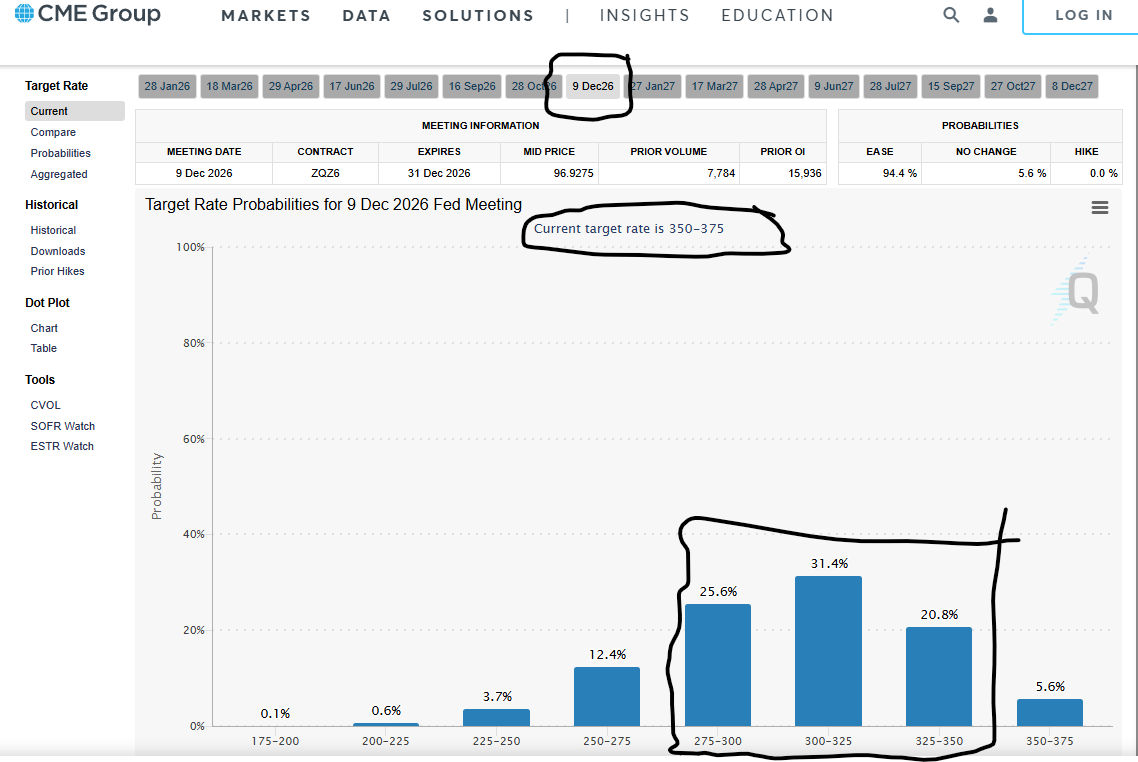Click the 250-275 rate bar at 12.4%

pos(607,696)
